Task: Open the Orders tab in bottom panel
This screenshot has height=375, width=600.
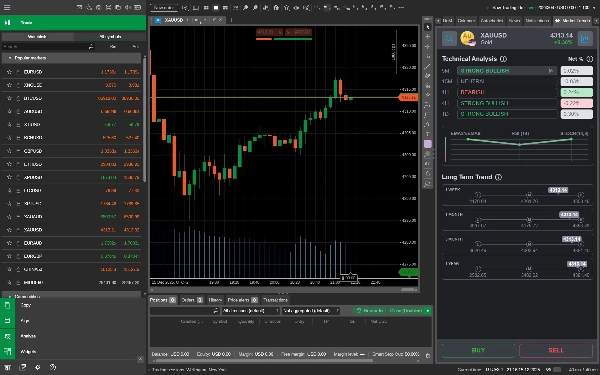Action: tap(192, 300)
